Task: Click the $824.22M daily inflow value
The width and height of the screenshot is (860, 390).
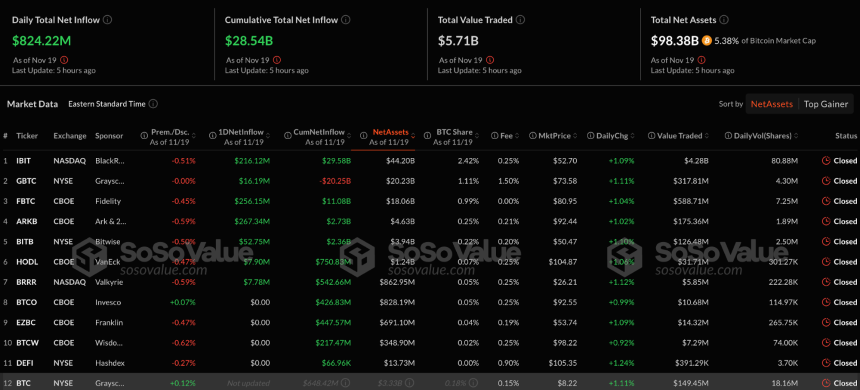Action: pyautogui.click(x=42, y=41)
